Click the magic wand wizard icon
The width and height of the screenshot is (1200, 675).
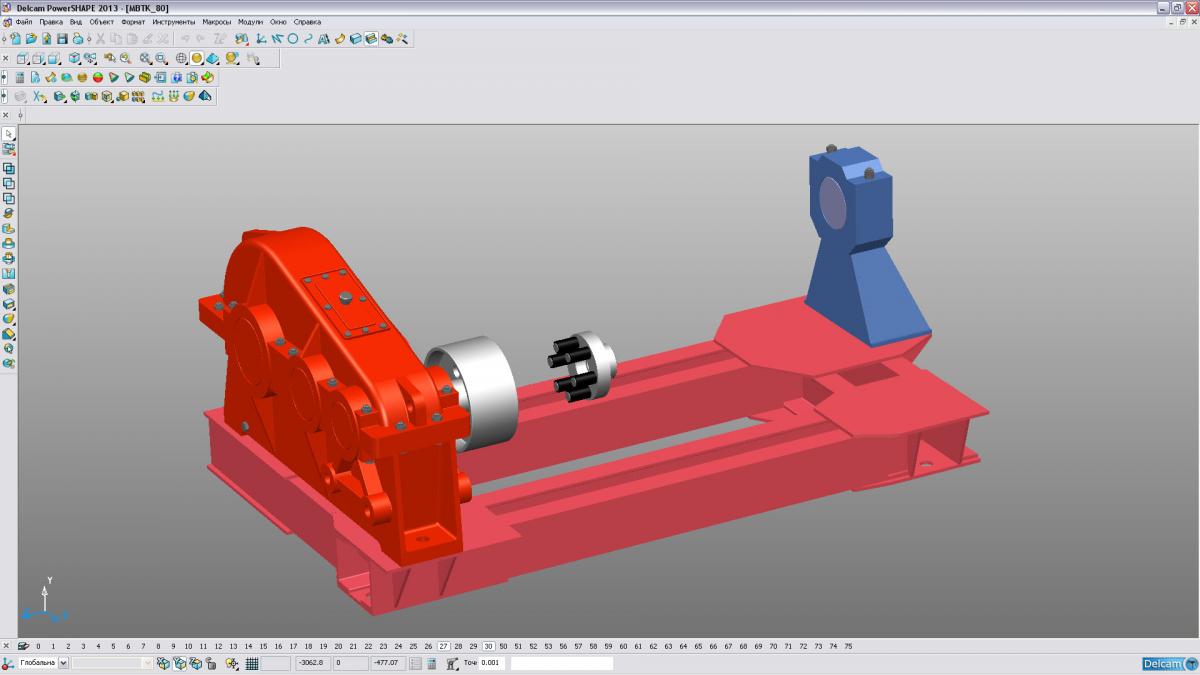(x=402, y=39)
